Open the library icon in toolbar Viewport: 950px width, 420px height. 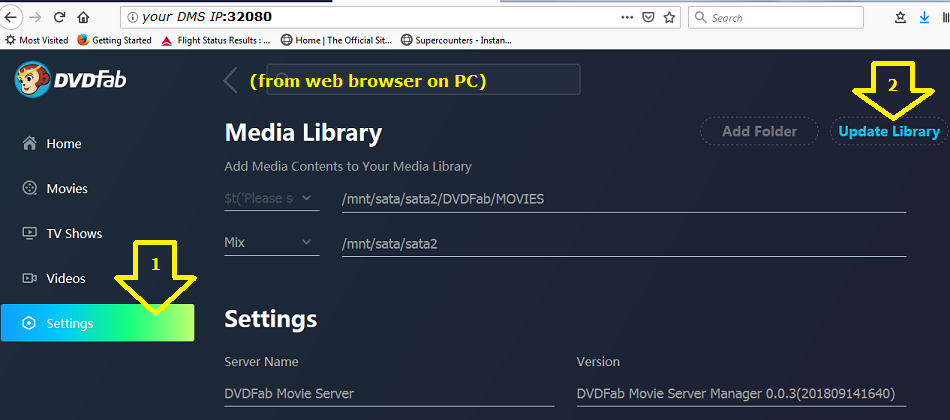pyautogui.click(x=945, y=18)
